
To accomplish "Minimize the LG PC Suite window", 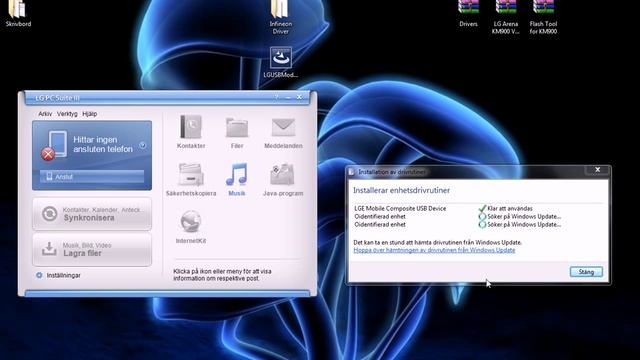I will tap(288, 98).
